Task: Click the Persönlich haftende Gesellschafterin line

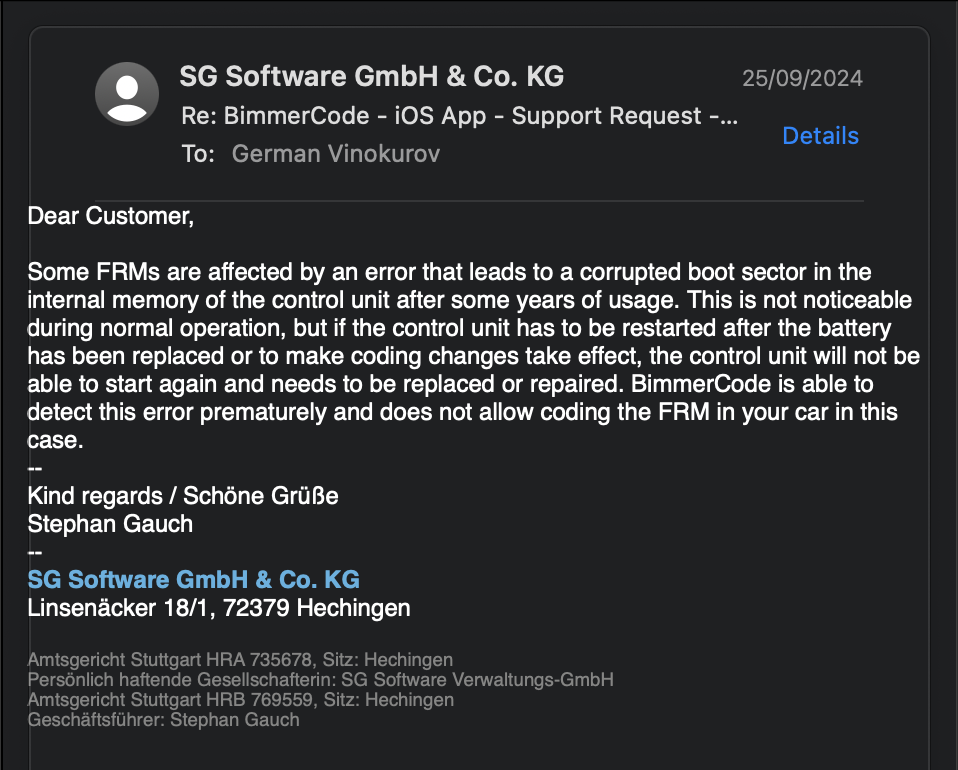Action: (x=320, y=680)
